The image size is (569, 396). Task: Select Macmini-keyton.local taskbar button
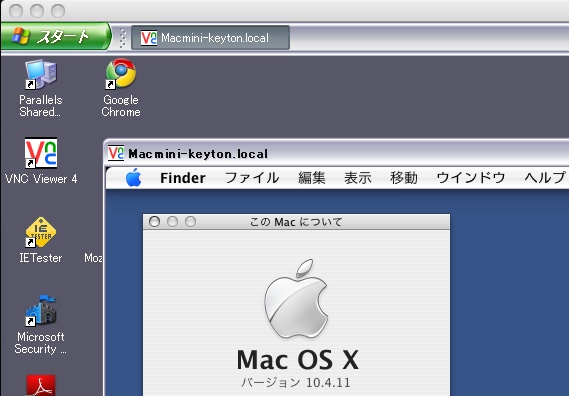pyautogui.click(x=210, y=37)
